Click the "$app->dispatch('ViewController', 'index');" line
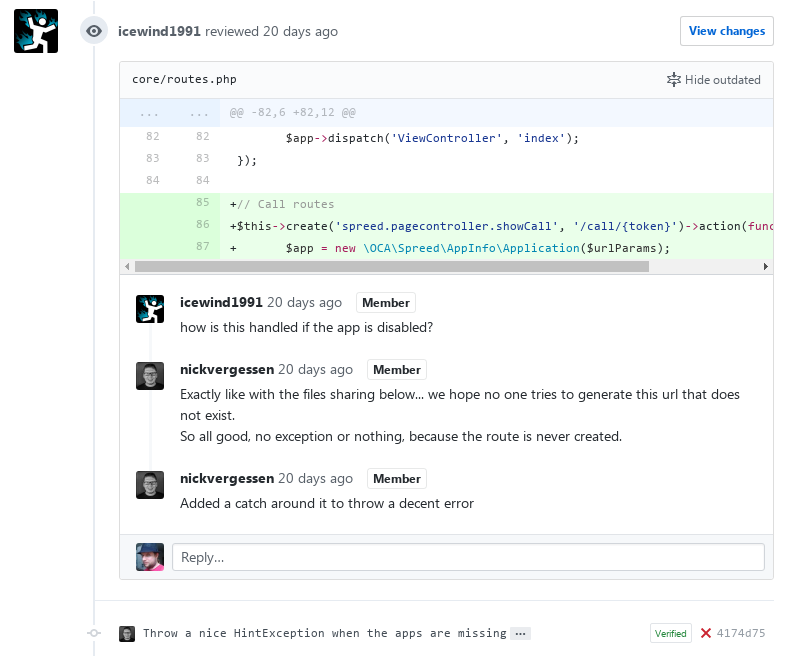This screenshot has height=656, width=799. 432,138
